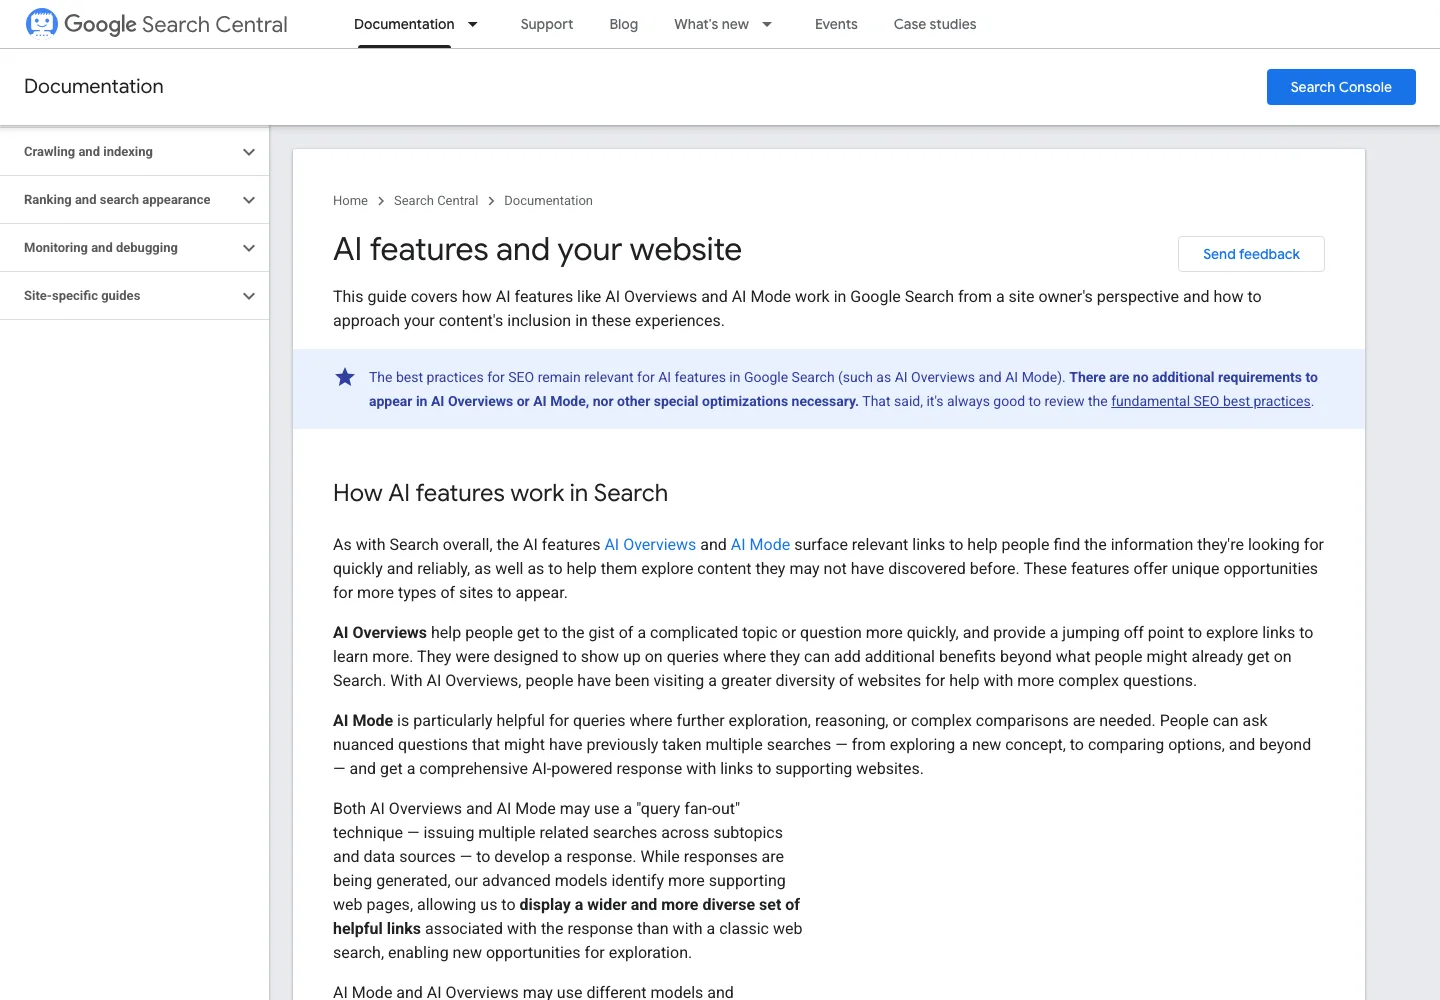Open the Case studies tab
1440x1000 pixels.
click(x=935, y=24)
